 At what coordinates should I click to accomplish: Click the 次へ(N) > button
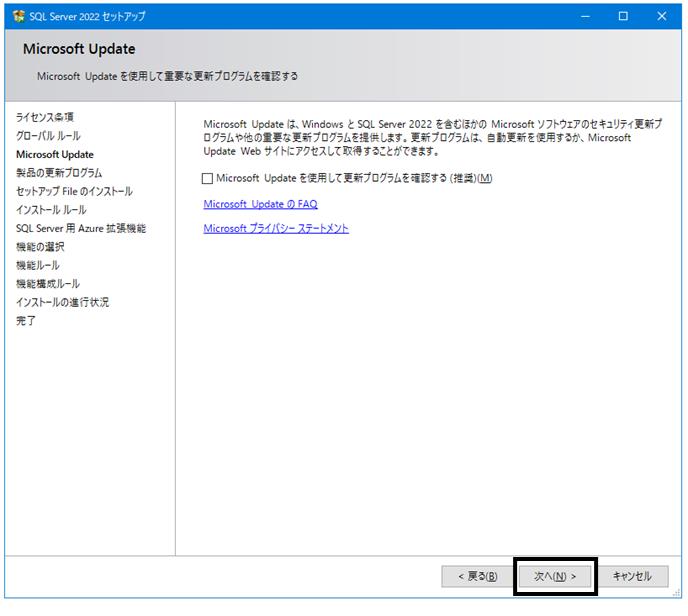coord(555,576)
